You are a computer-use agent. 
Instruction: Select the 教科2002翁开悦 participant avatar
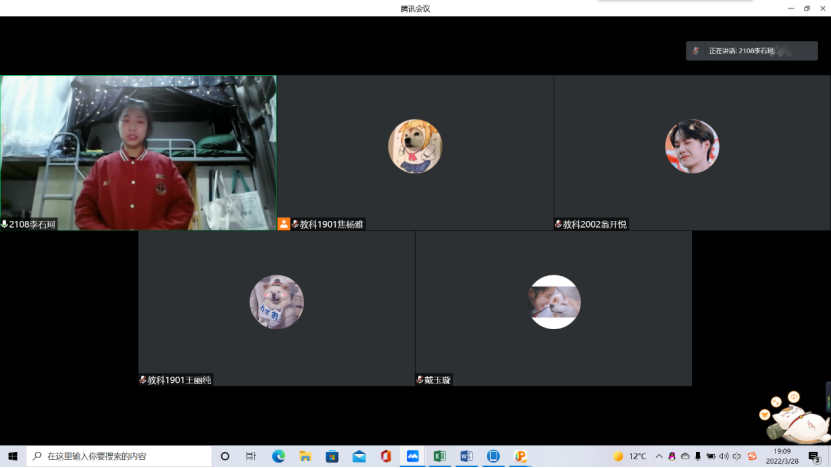pyautogui.click(x=692, y=146)
